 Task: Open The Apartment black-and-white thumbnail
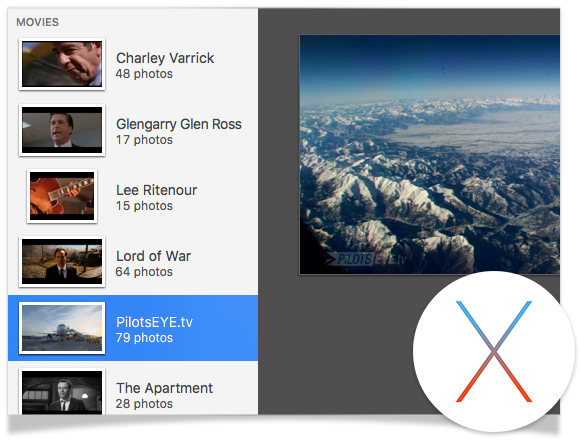click(x=62, y=392)
